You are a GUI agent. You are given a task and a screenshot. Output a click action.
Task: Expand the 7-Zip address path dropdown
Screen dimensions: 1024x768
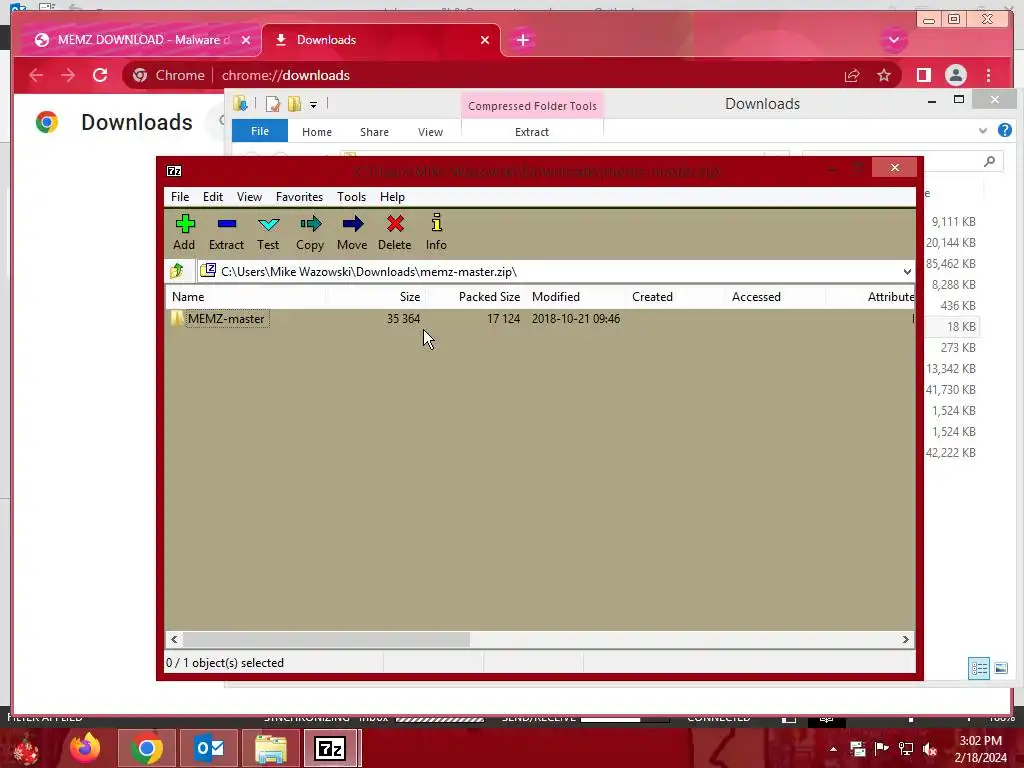[x=906, y=272]
